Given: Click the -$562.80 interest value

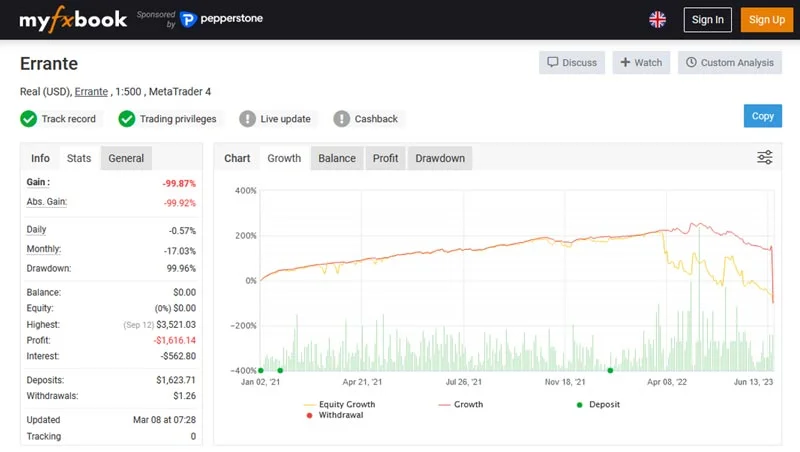Looking at the screenshot, I should (178, 356).
